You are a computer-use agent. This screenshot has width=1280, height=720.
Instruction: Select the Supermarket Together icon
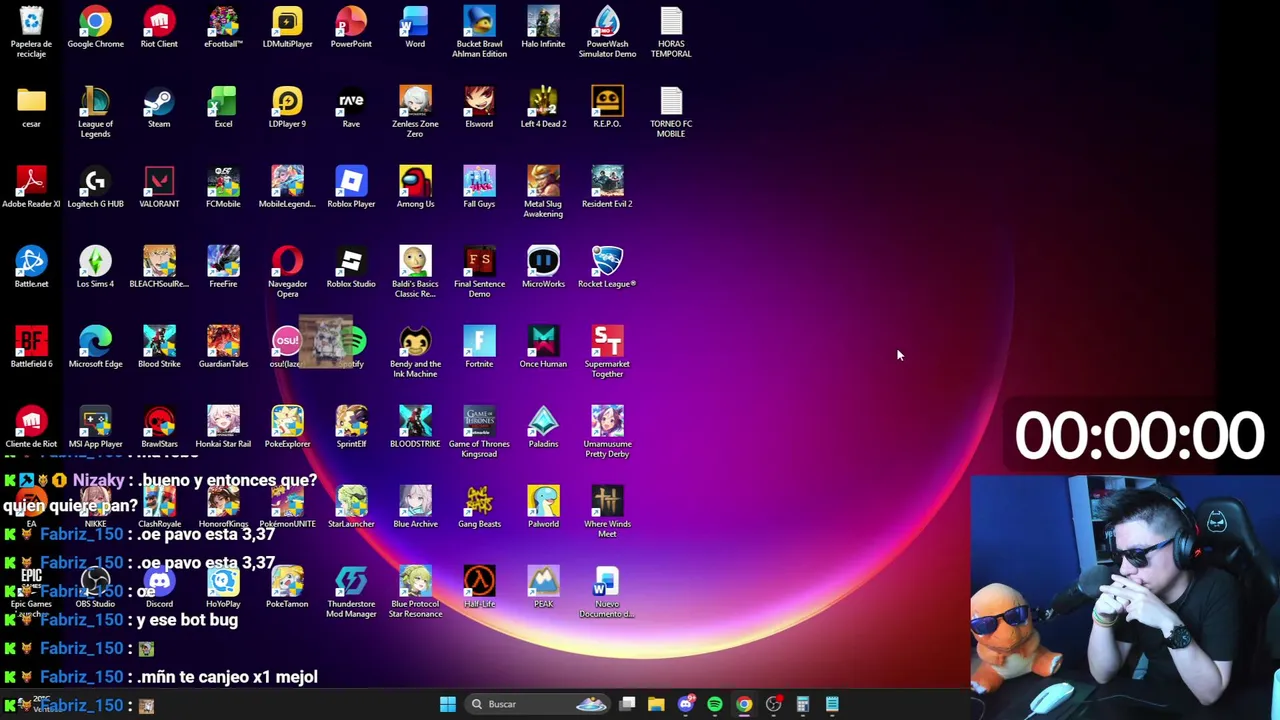pyautogui.click(x=607, y=352)
